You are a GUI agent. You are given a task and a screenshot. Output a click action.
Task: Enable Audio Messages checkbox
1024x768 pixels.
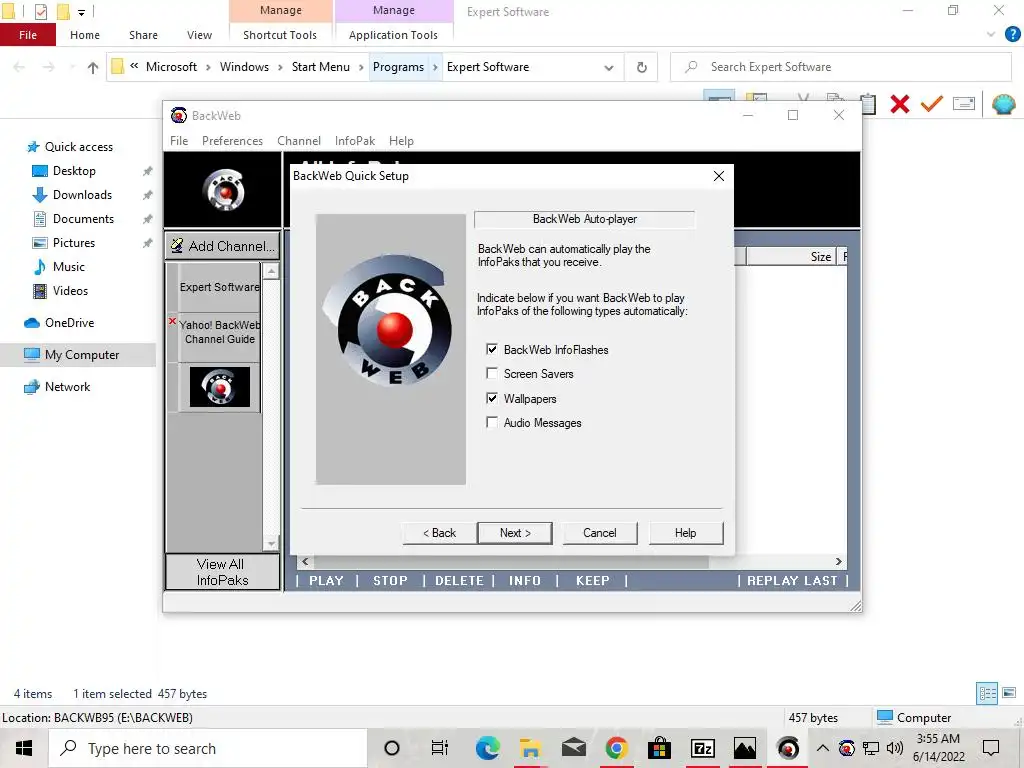tap(492, 423)
